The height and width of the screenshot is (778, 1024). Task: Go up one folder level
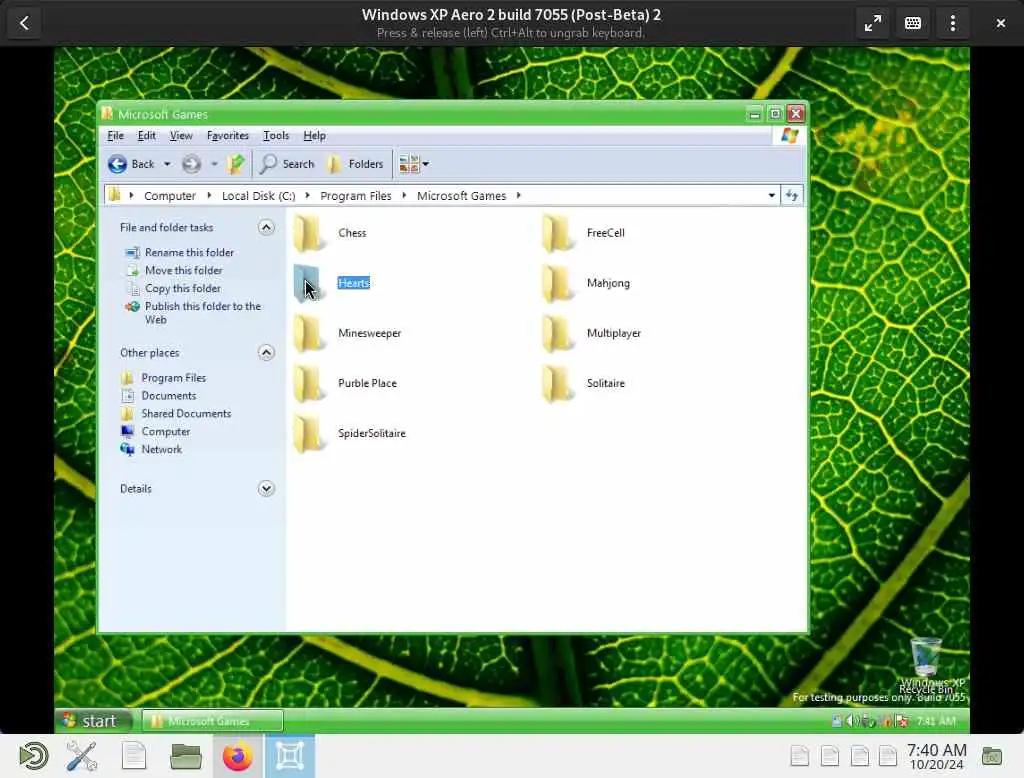pyautogui.click(x=236, y=164)
